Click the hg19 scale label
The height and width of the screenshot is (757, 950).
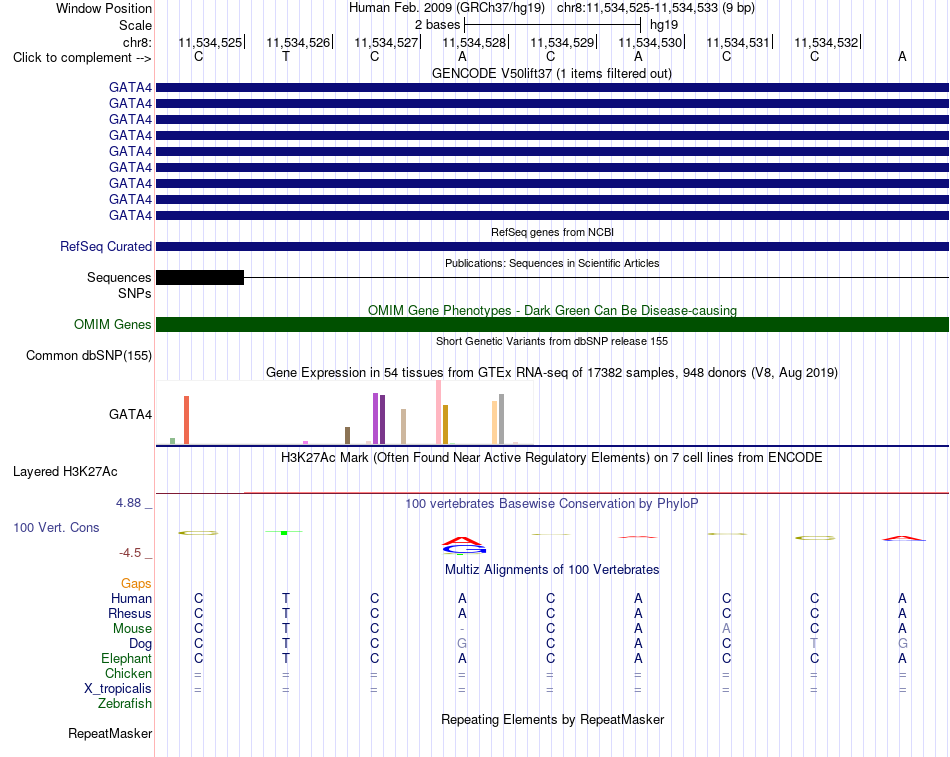664,25
